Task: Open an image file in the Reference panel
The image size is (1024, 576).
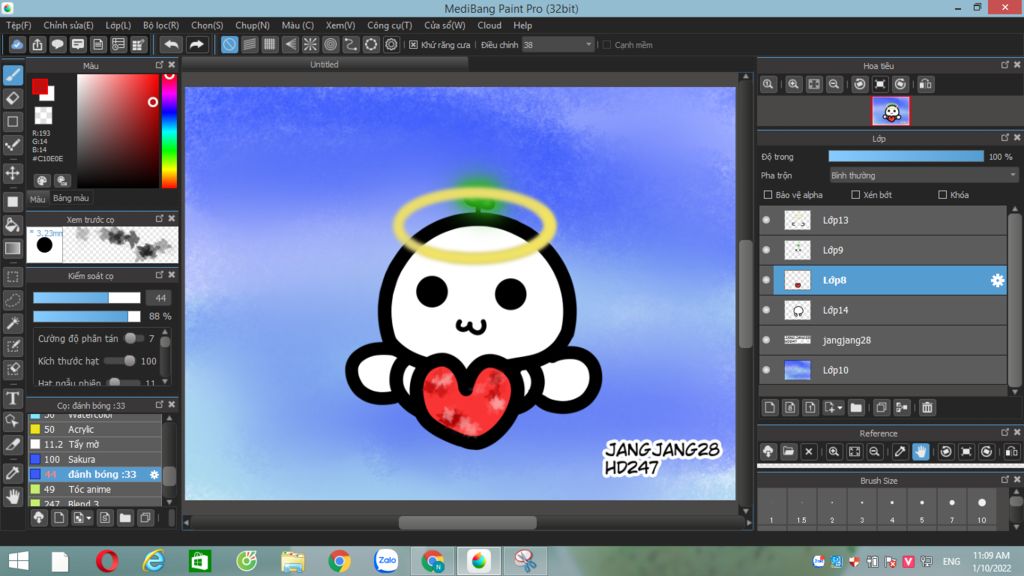Action: click(x=788, y=451)
